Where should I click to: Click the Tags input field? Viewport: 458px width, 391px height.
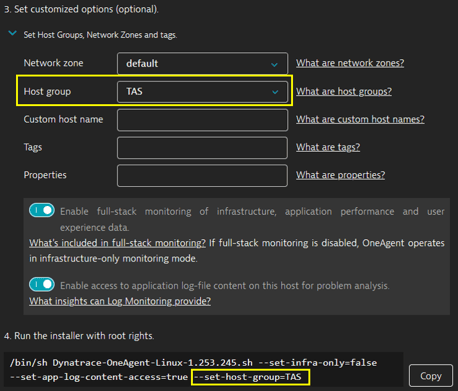(x=202, y=147)
